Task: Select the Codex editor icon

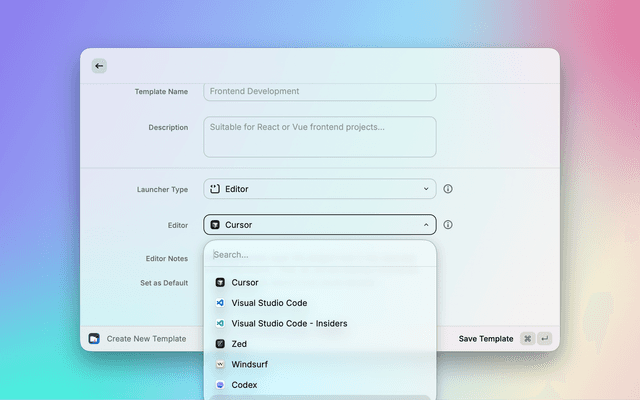Action: tap(220, 385)
